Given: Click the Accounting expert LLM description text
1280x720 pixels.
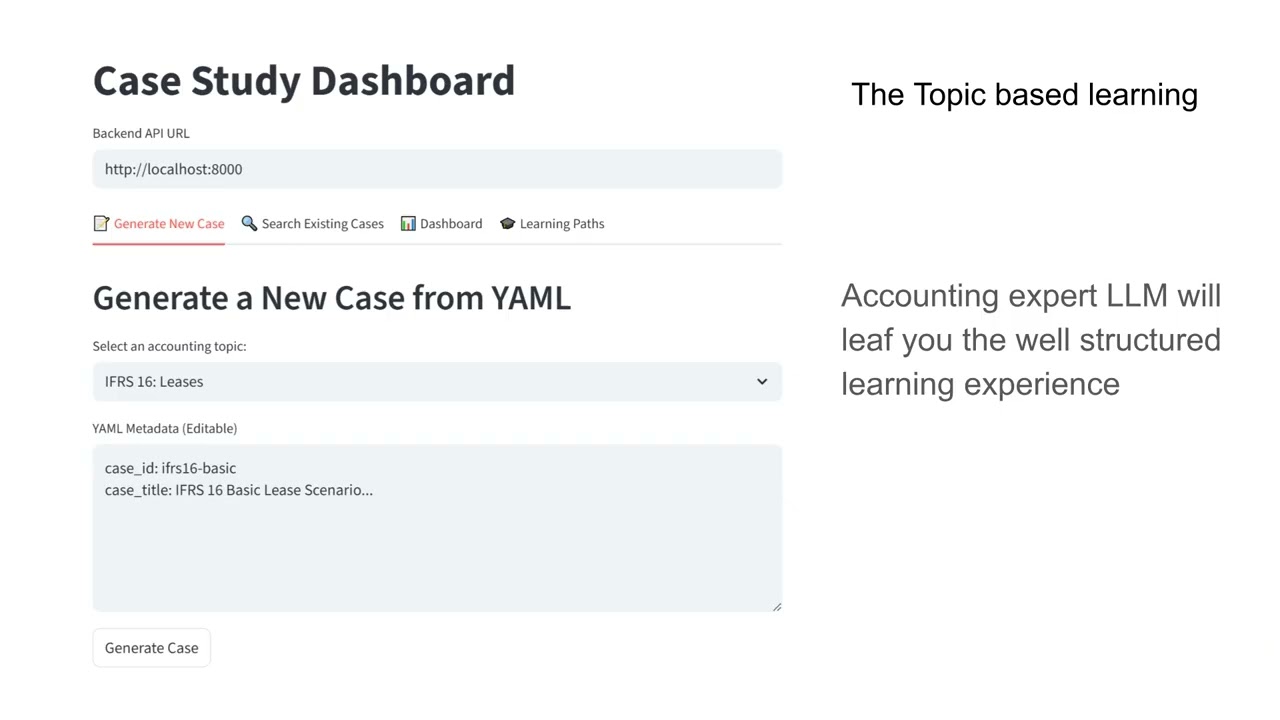Looking at the screenshot, I should 1030,340.
